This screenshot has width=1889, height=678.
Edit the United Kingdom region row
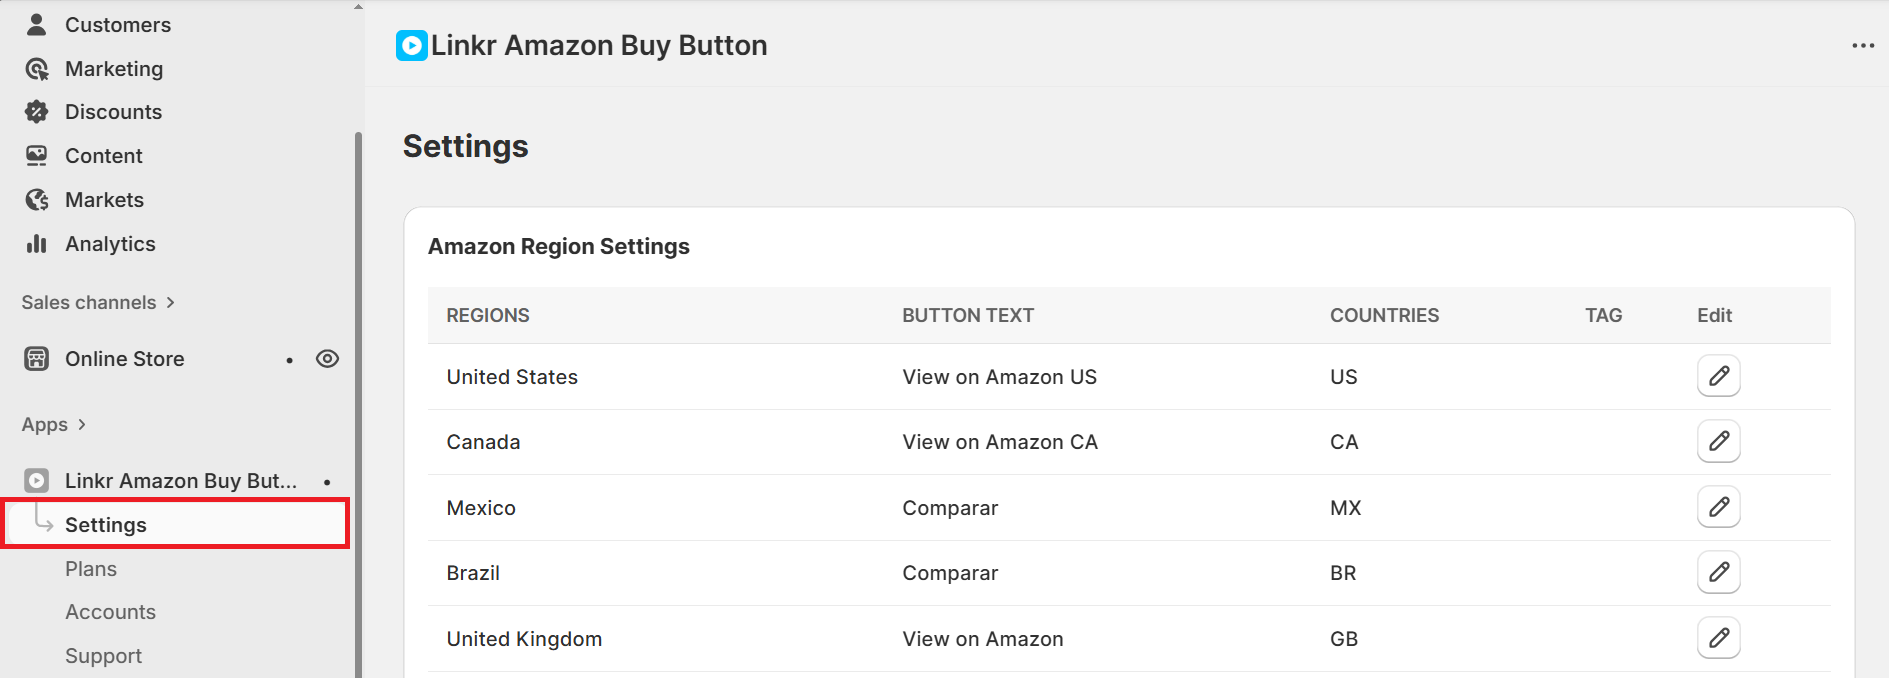(x=1718, y=638)
